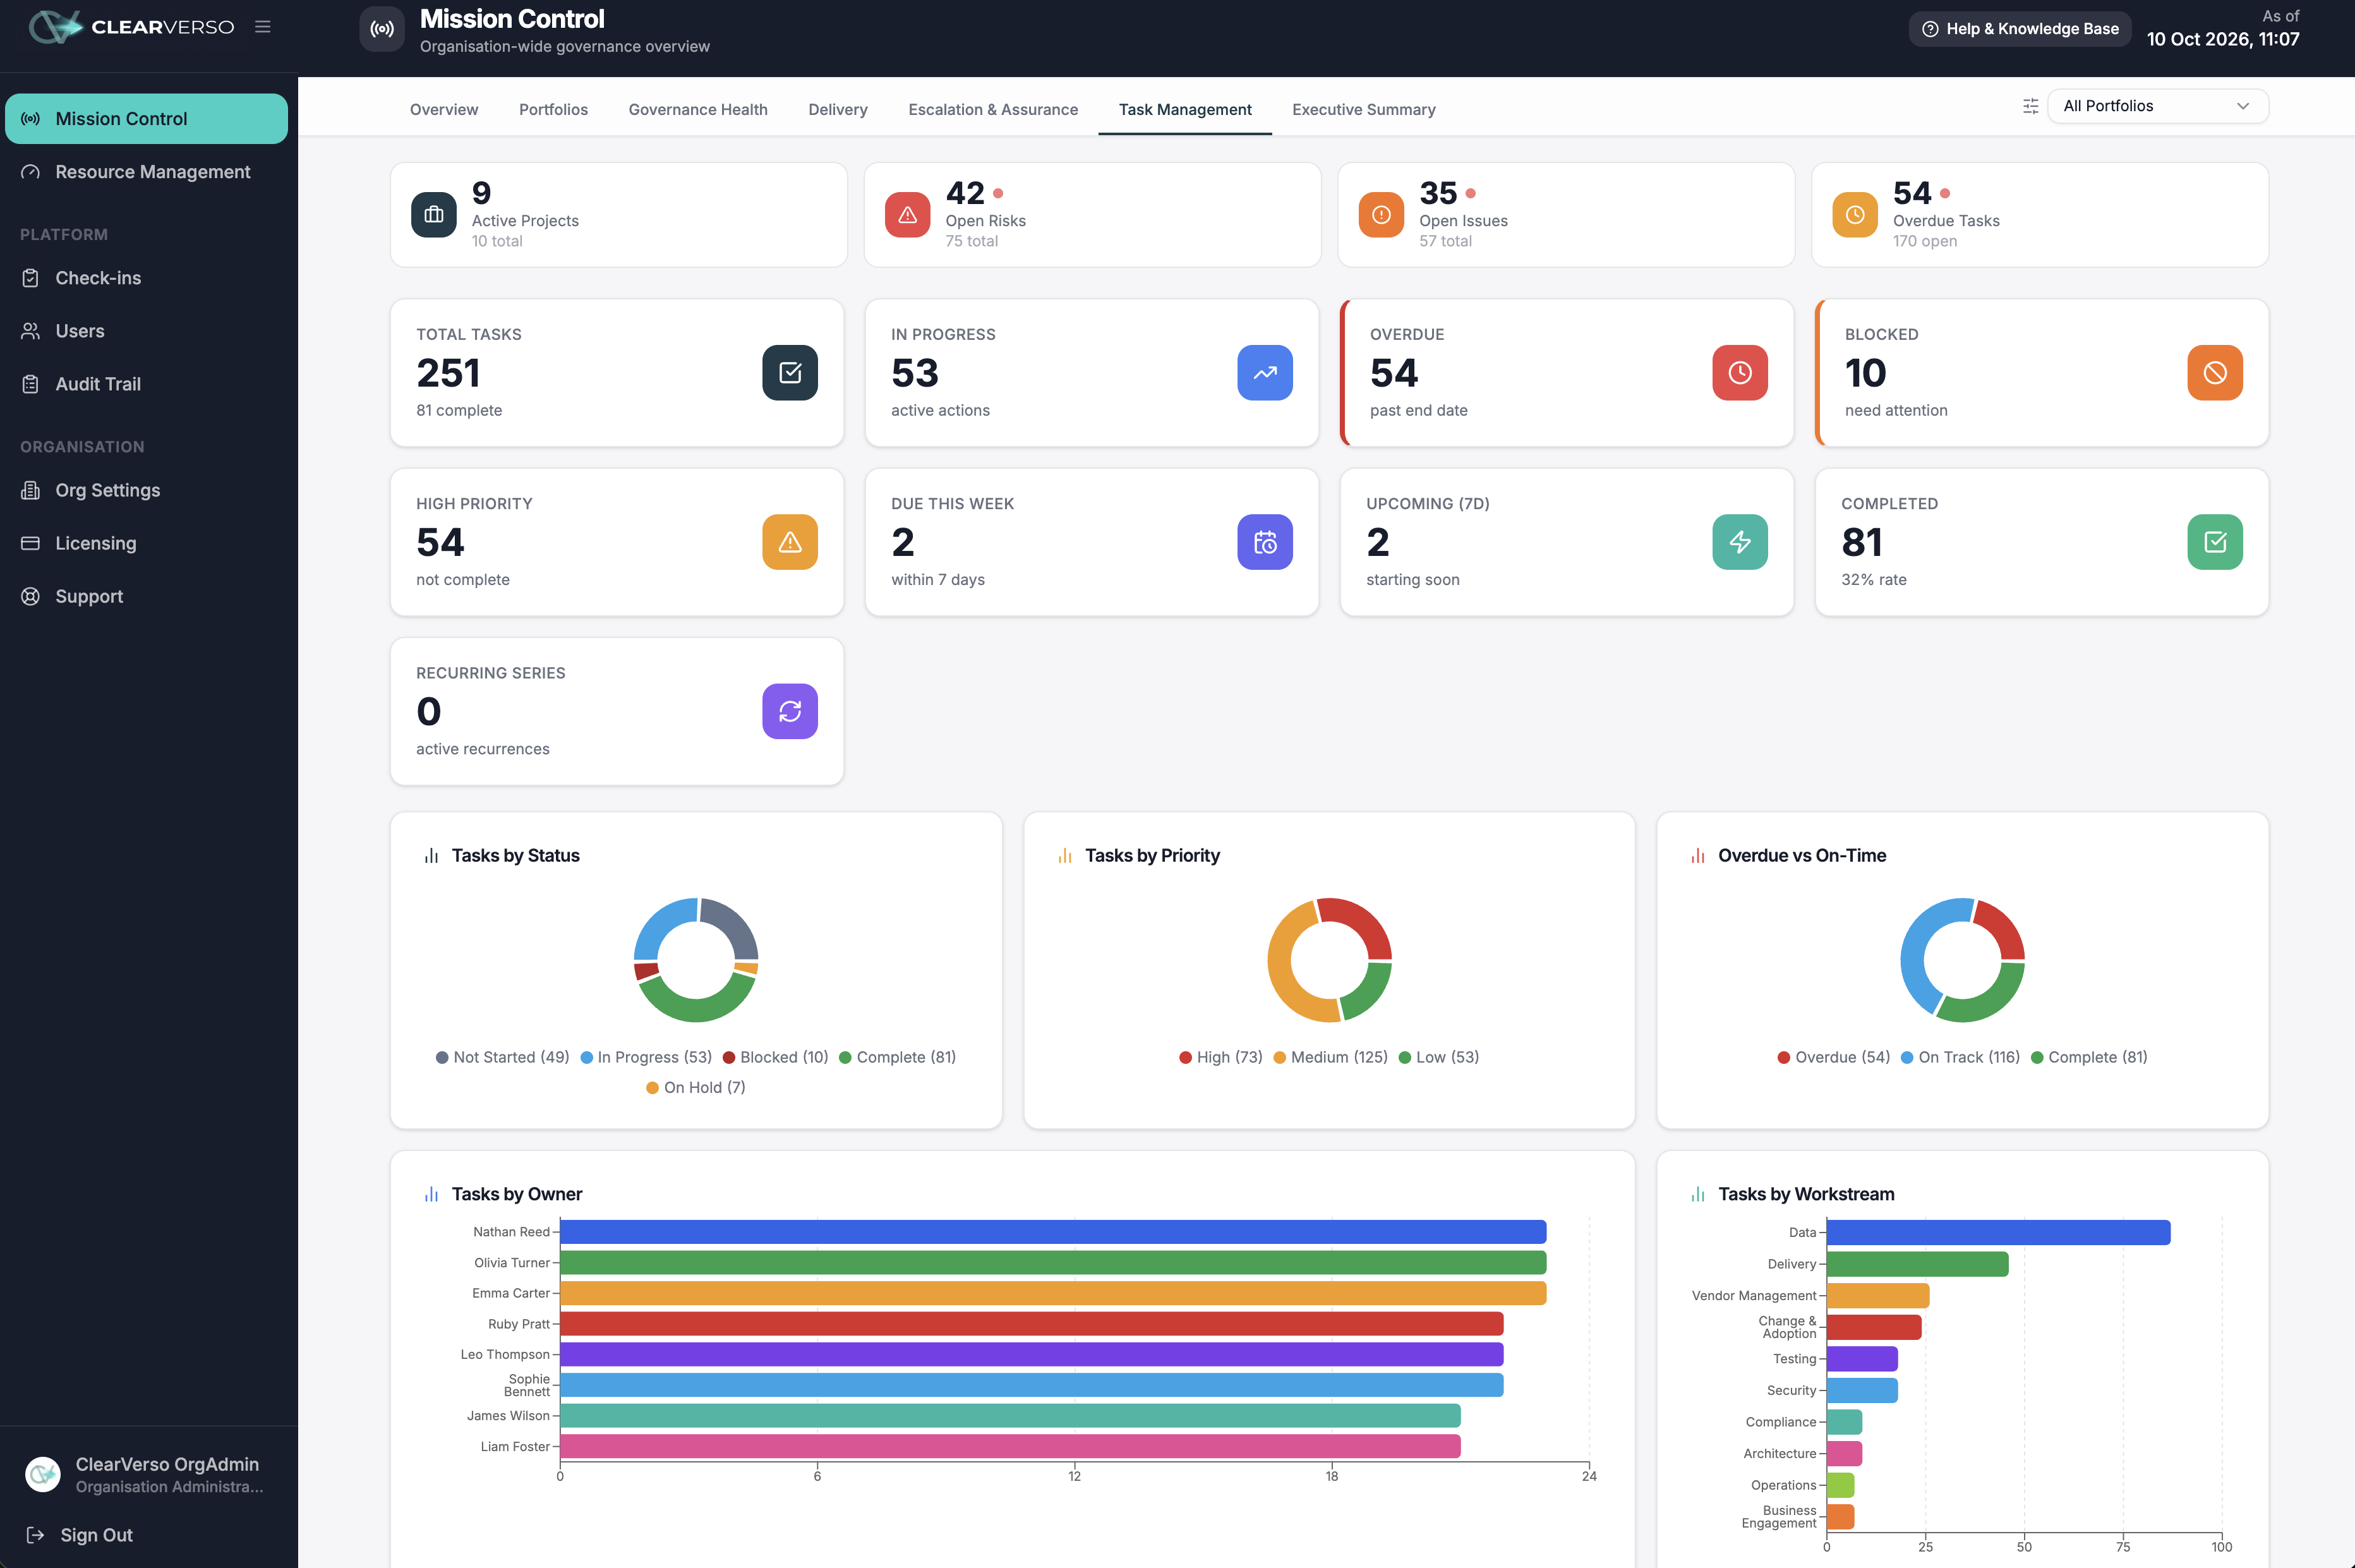
Task: Click the ClearVerso logo
Action: [x=131, y=27]
